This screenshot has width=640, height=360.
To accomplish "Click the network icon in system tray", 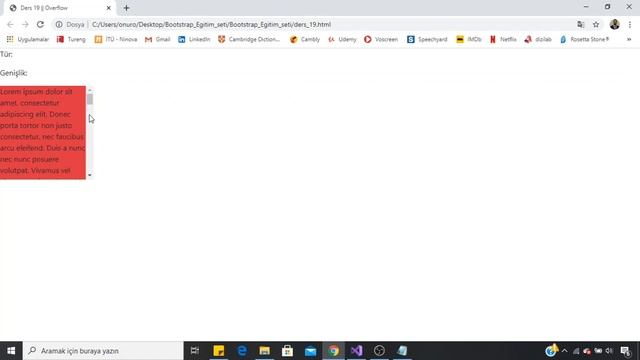I will pos(576,351).
